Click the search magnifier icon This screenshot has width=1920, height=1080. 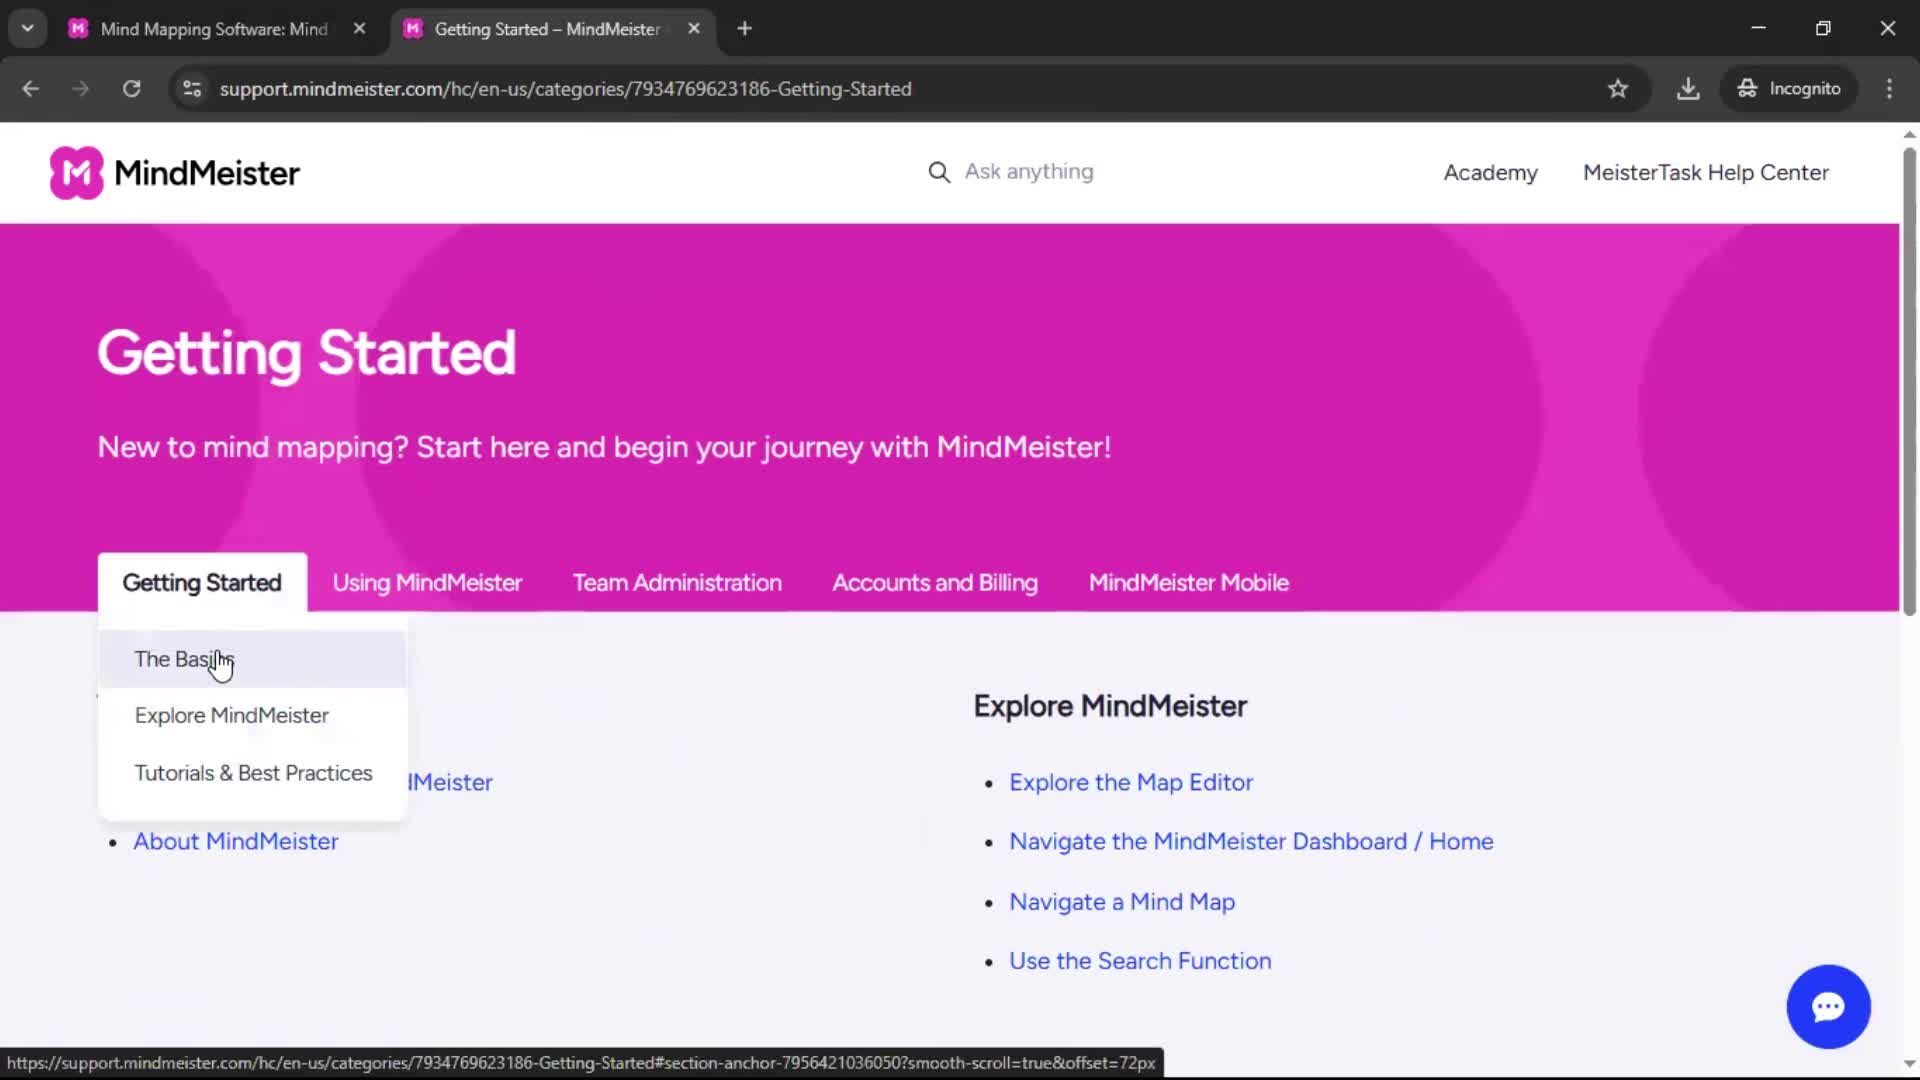pyautogui.click(x=938, y=172)
